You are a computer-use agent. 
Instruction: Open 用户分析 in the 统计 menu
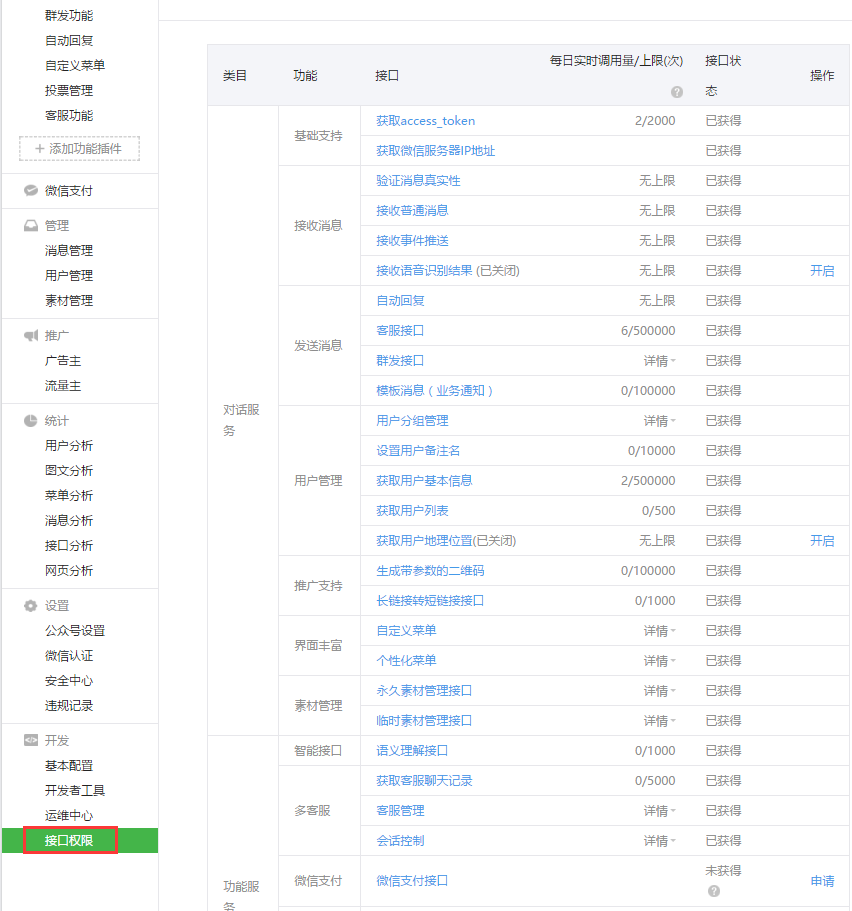pos(69,446)
